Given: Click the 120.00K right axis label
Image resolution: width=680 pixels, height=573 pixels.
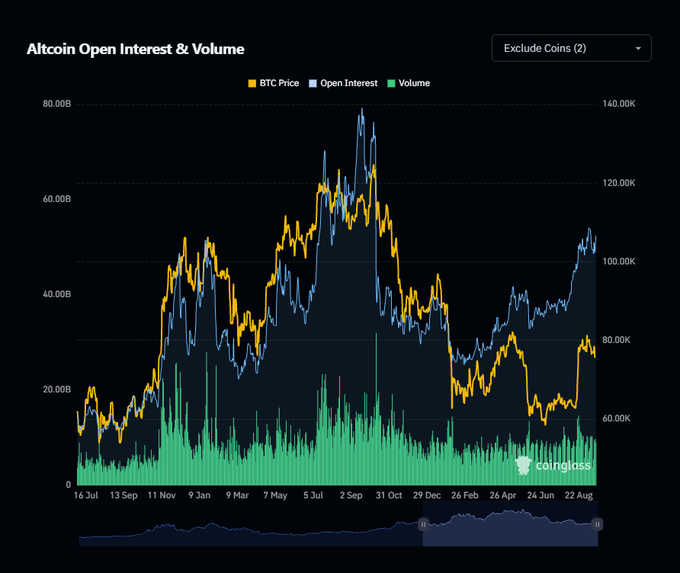Looking at the screenshot, I should (619, 183).
